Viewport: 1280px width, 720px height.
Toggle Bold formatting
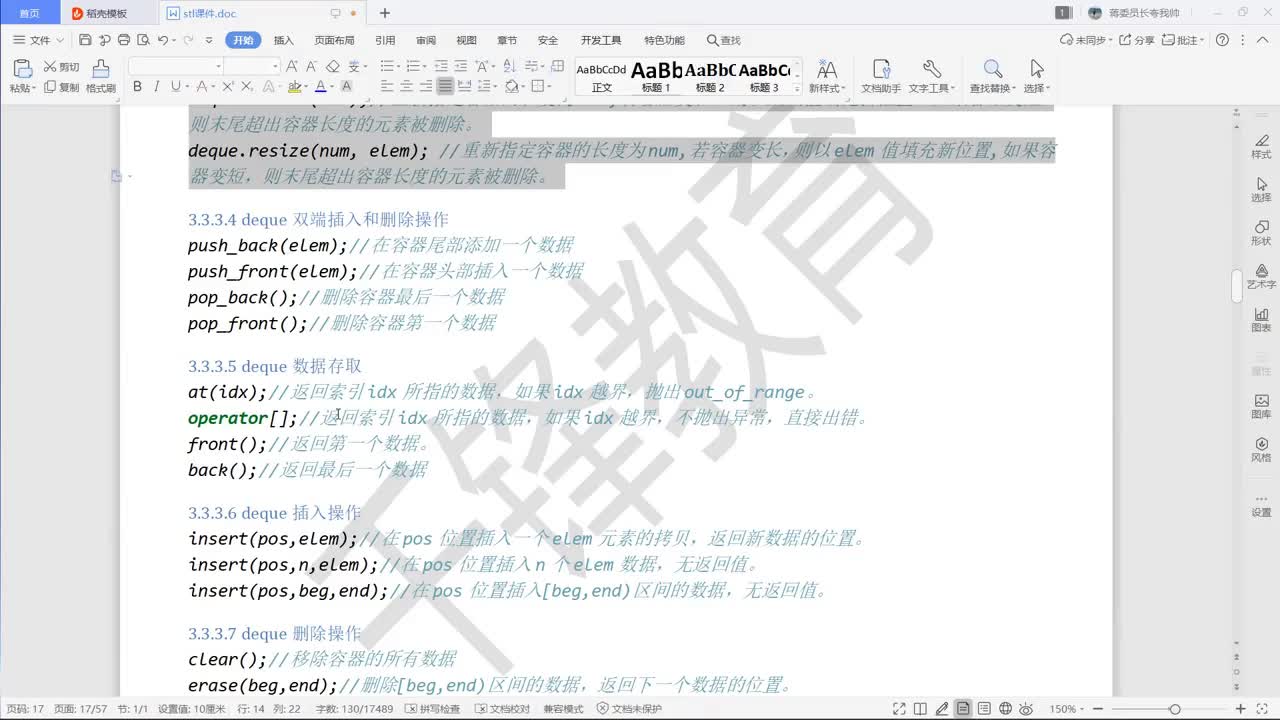coord(138,87)
